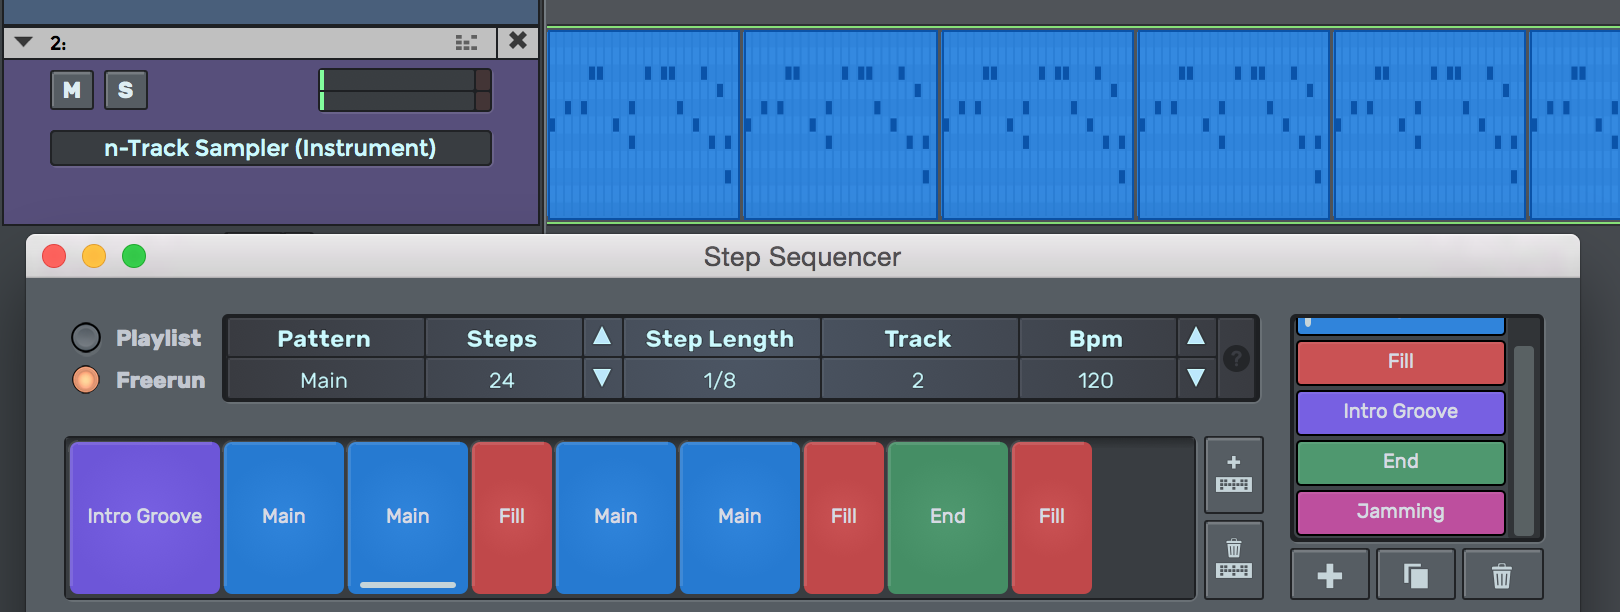Select Playlist mode radio button
Screen dimensions: 1620x612
coord(86,338)
